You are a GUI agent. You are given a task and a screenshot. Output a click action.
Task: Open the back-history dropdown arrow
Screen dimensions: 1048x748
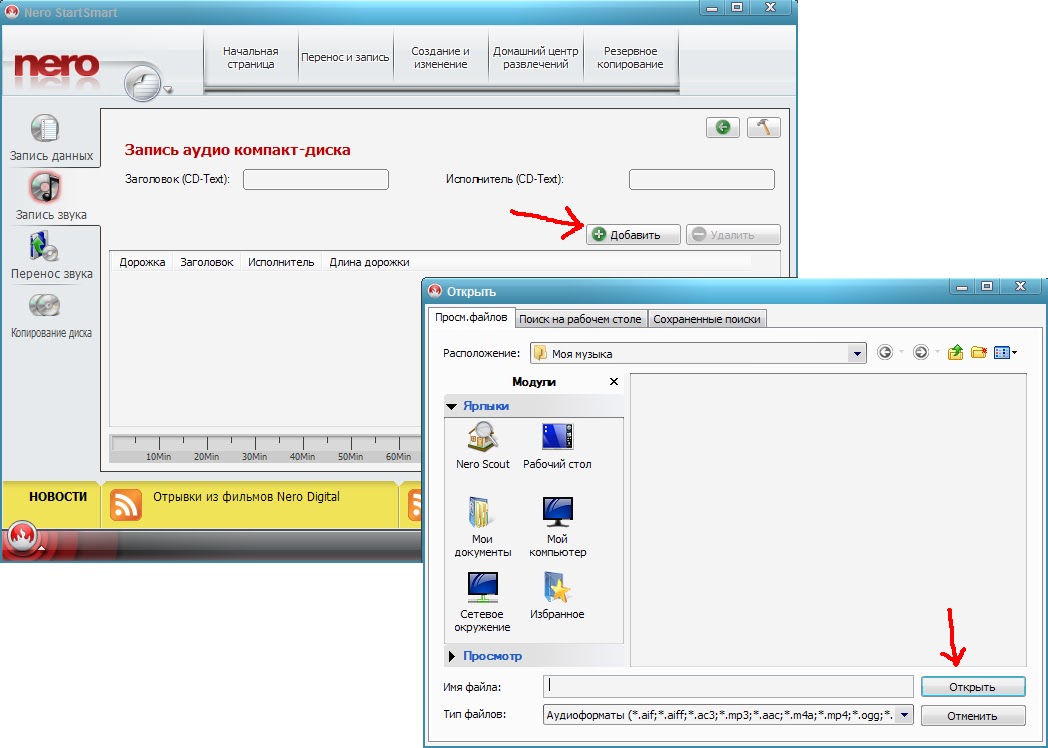click(901, 352)
